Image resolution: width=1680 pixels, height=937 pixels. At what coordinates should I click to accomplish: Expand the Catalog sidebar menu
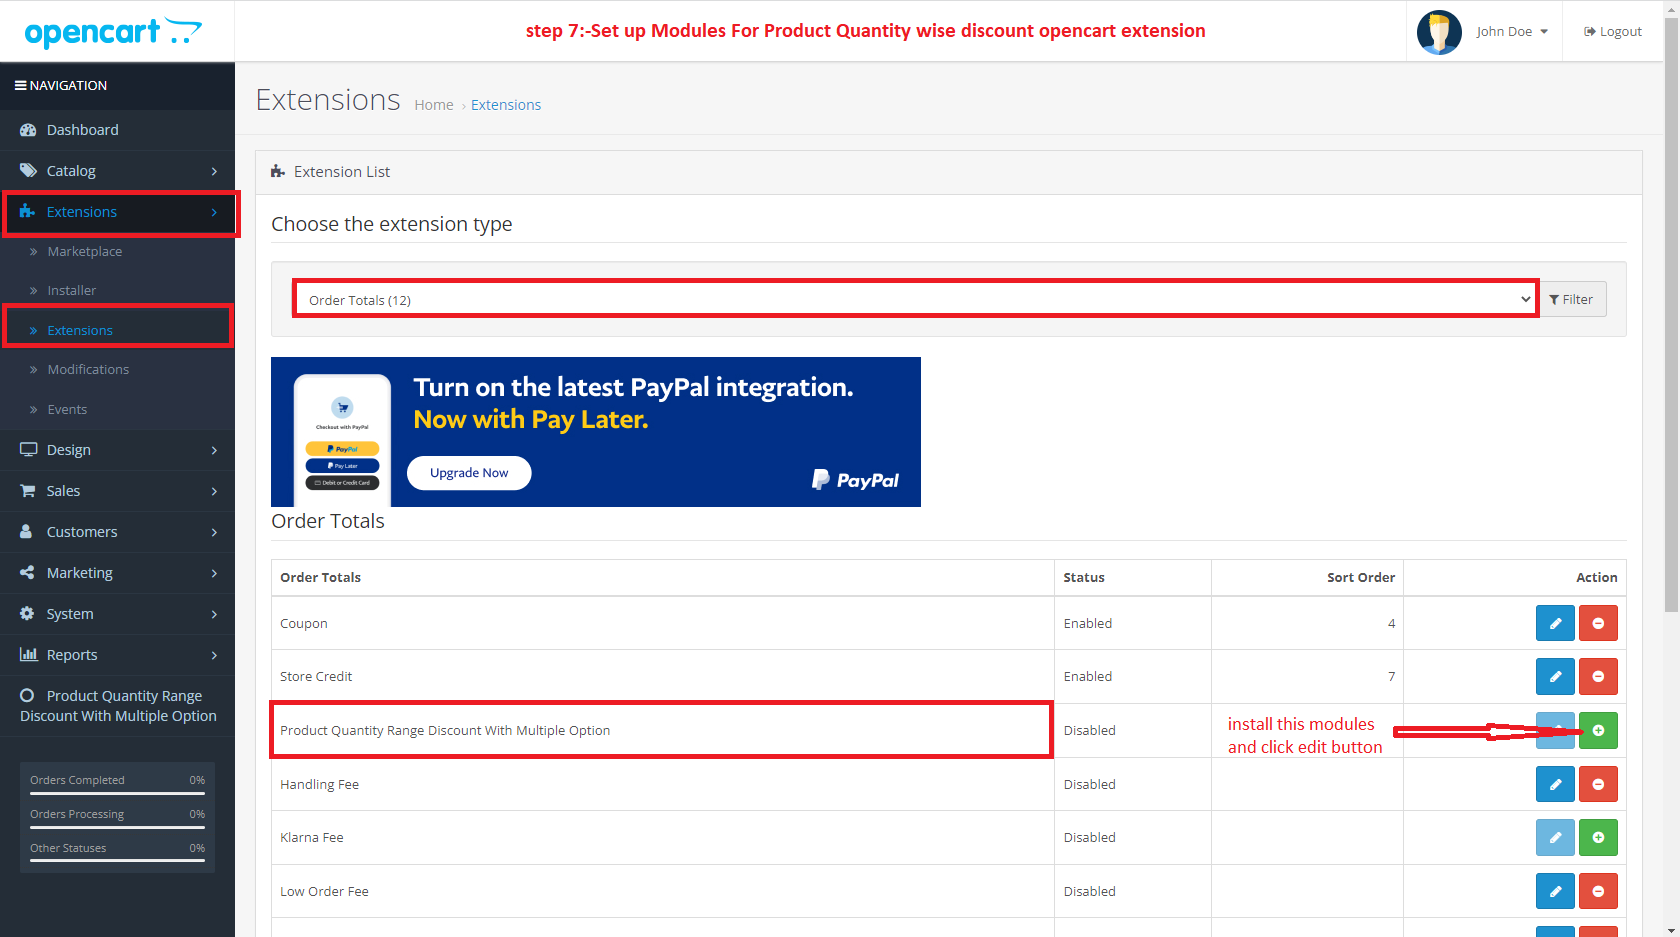pos(71,170)
